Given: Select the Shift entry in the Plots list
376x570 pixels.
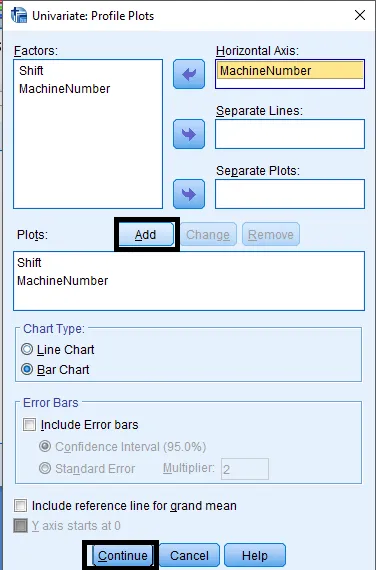Looking at the screenshot, I should (x=29, y=262).
